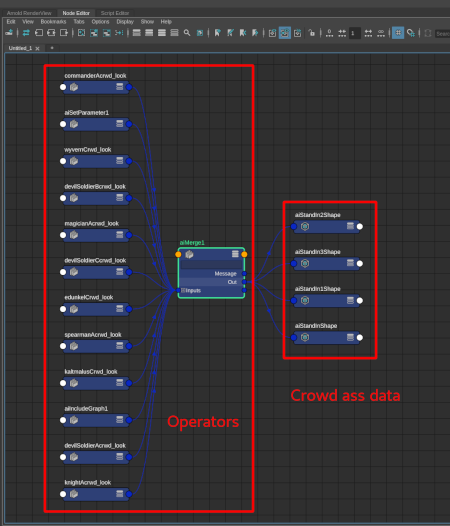Cycle view mode on kaltmalusCrwd_look node
Screen dimensions: 450x526
(119, 383)
